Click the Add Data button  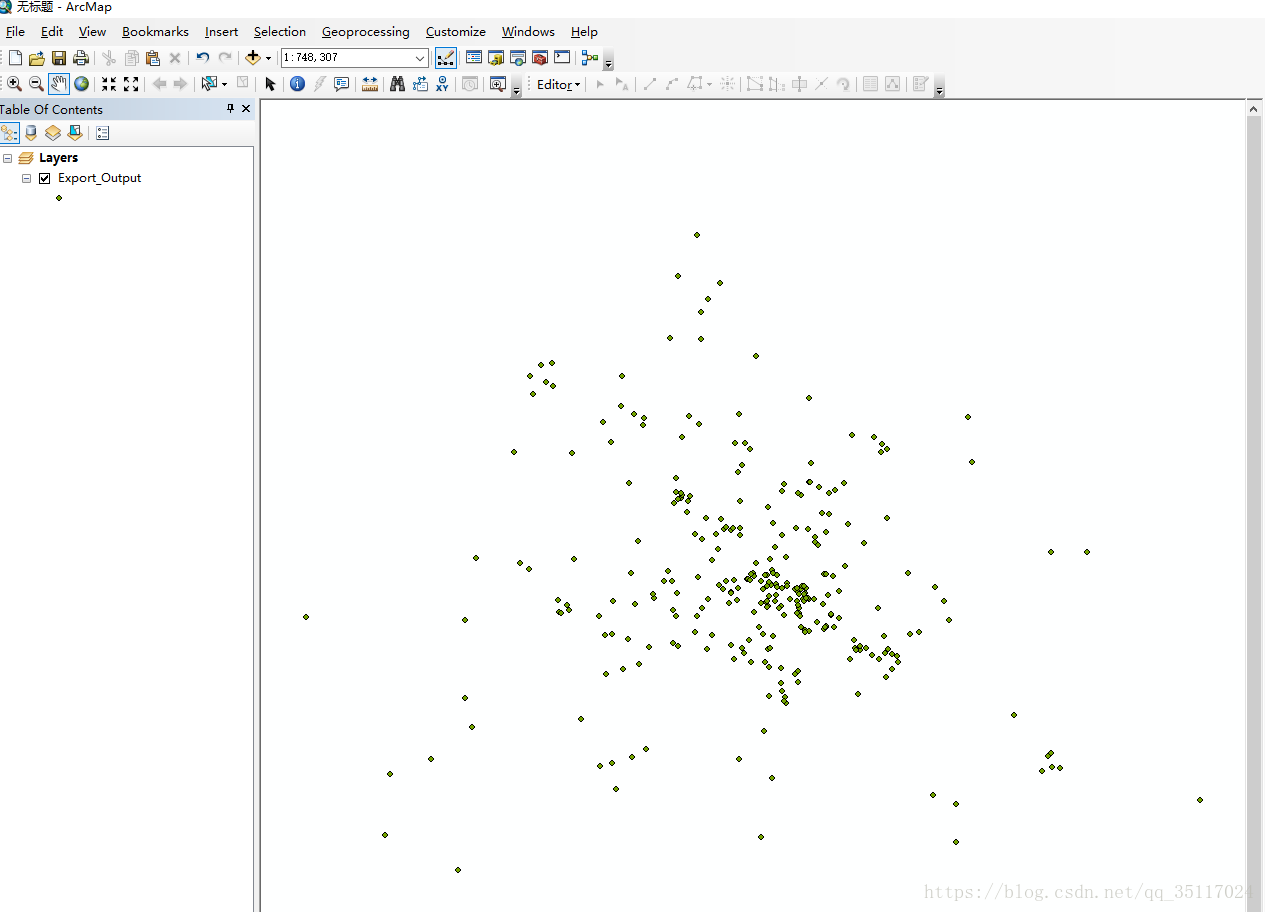click(253, 58)
